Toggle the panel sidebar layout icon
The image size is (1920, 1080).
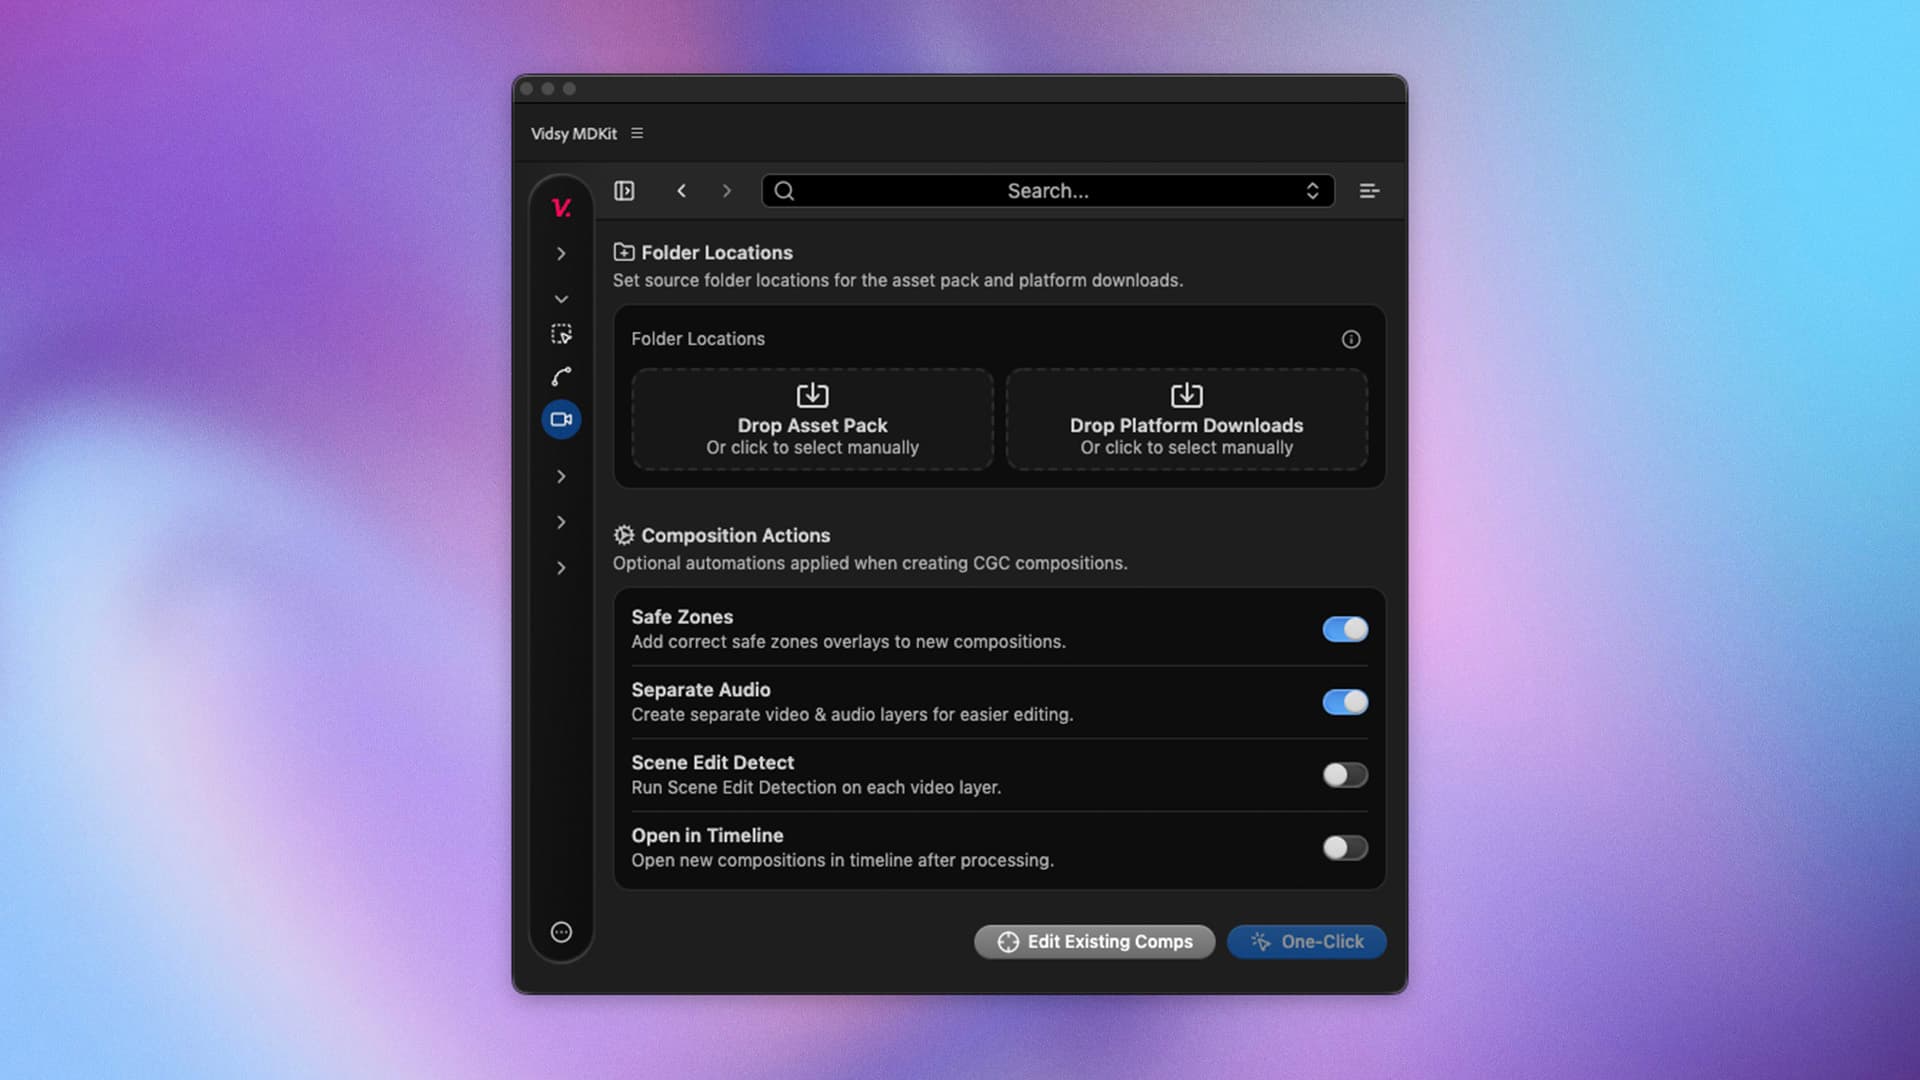pos(624,190)
